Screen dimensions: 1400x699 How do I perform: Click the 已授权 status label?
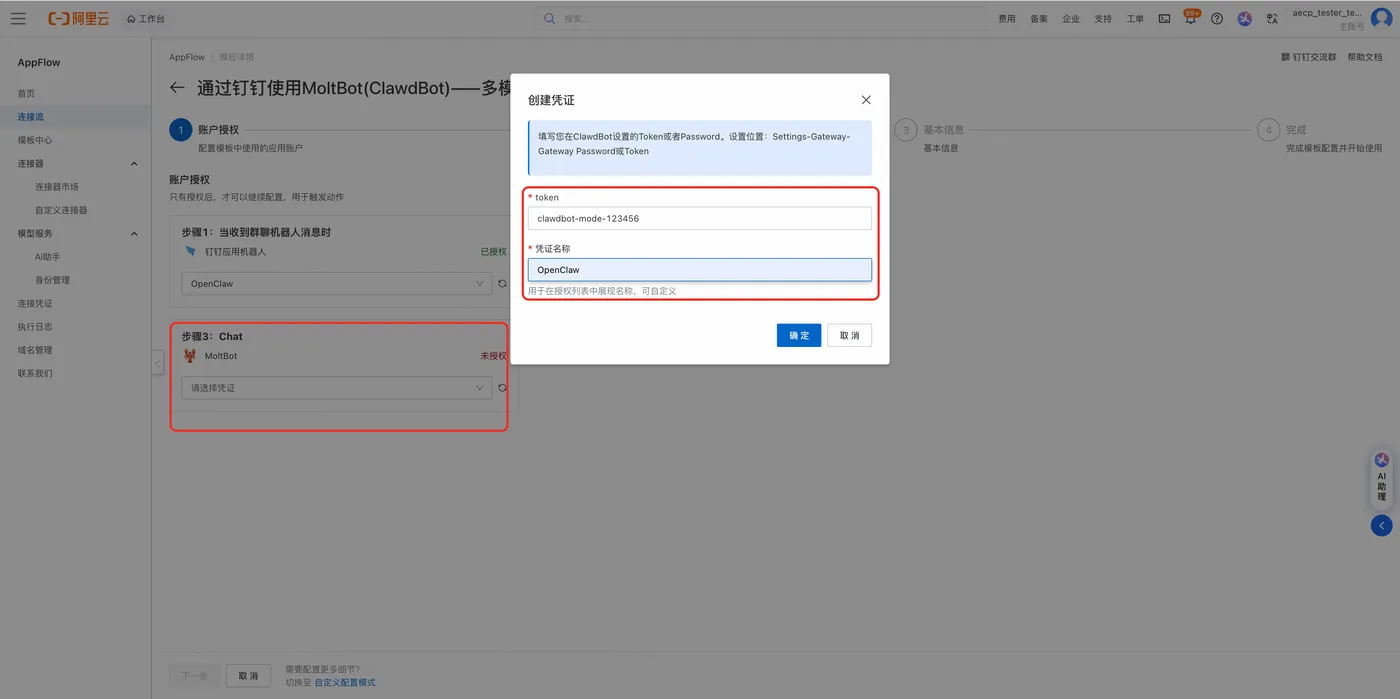pyautogui.click(x=494, y=252)
